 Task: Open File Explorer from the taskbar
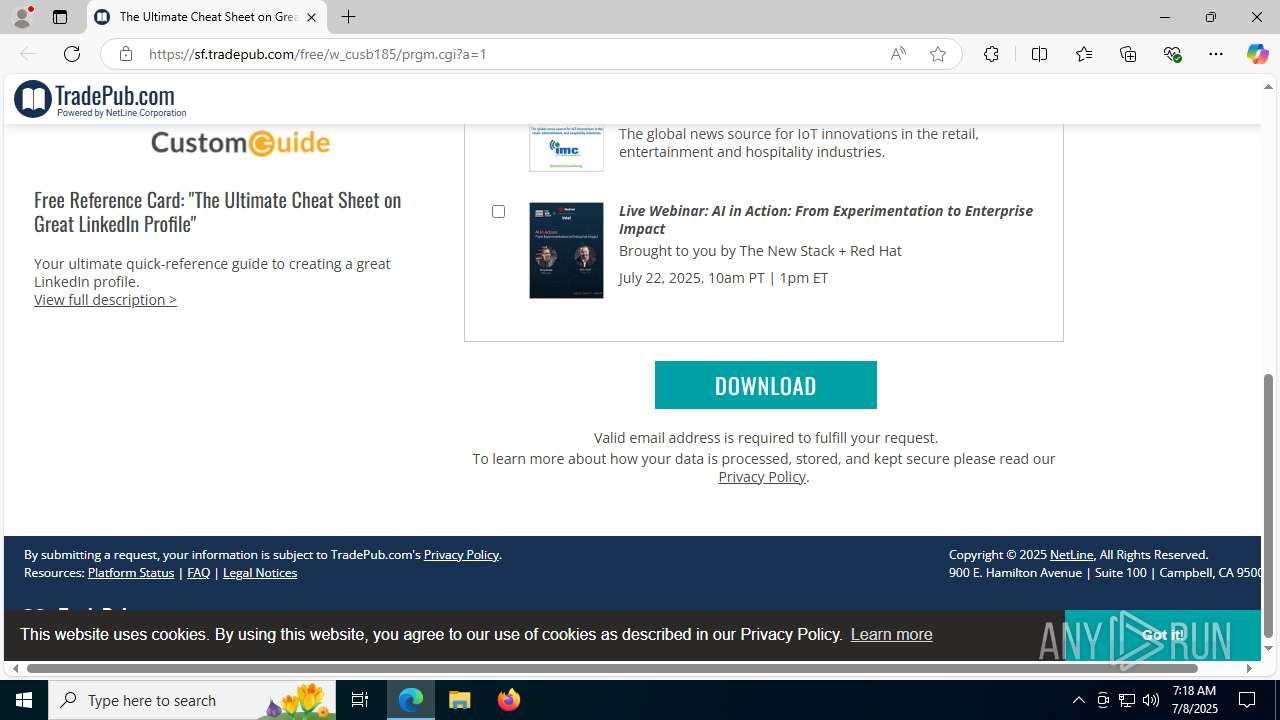460,700
